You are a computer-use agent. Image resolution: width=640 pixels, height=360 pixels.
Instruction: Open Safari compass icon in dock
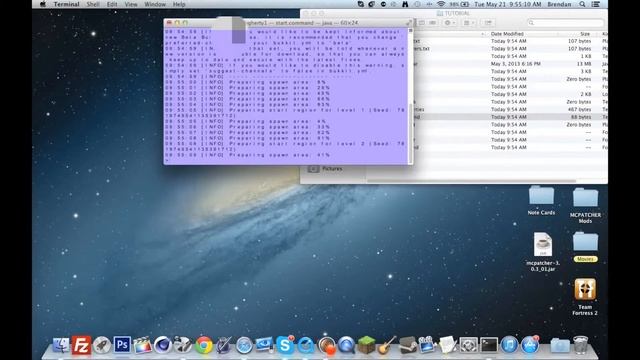tap(244, 346)
